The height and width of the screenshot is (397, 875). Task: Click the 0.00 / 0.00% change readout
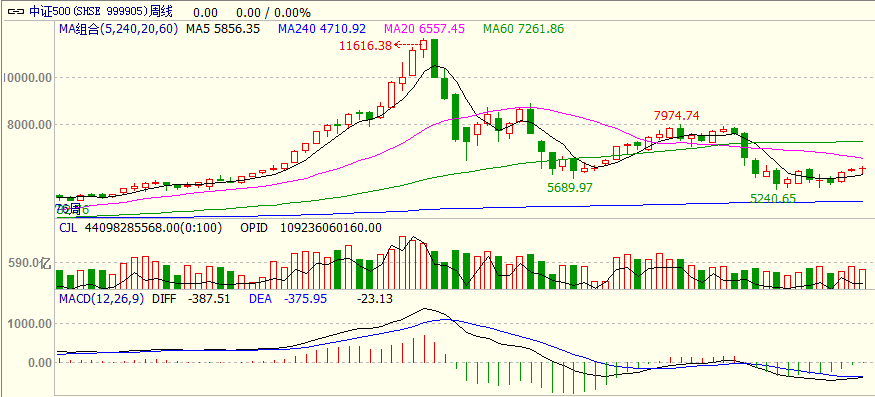(x=273, y=12)
